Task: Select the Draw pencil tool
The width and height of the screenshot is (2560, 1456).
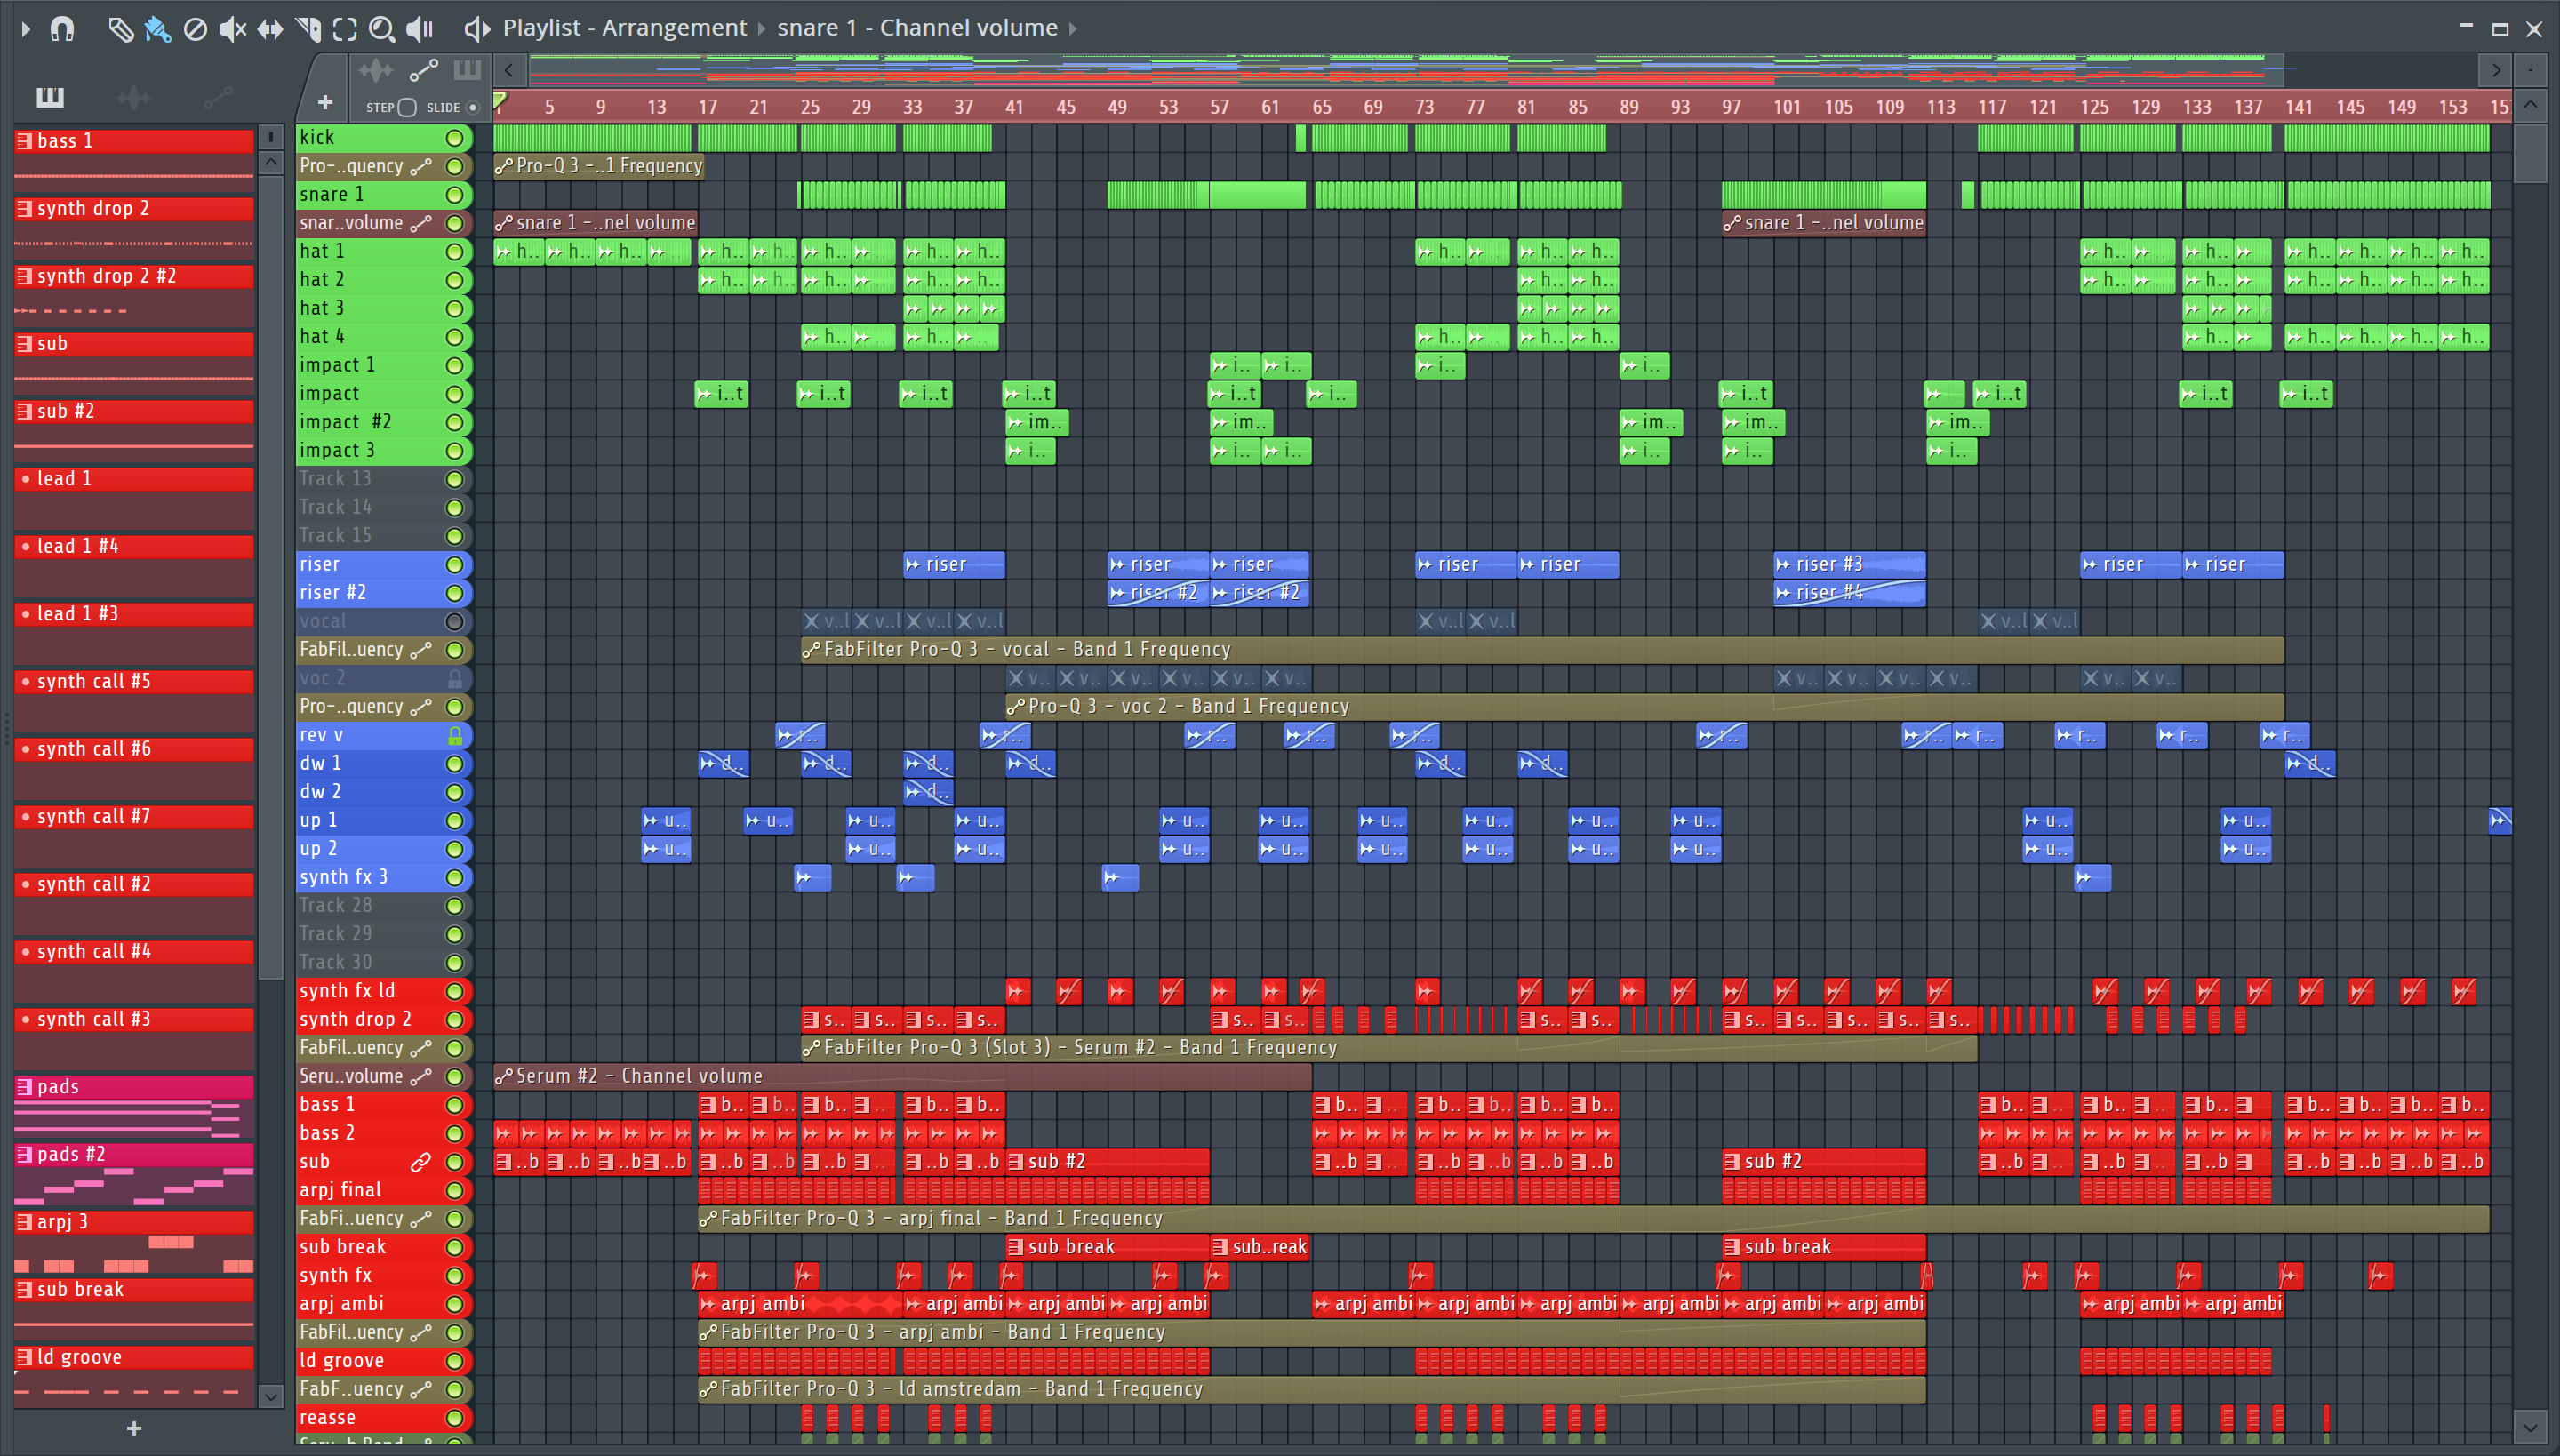Action: 120,28
